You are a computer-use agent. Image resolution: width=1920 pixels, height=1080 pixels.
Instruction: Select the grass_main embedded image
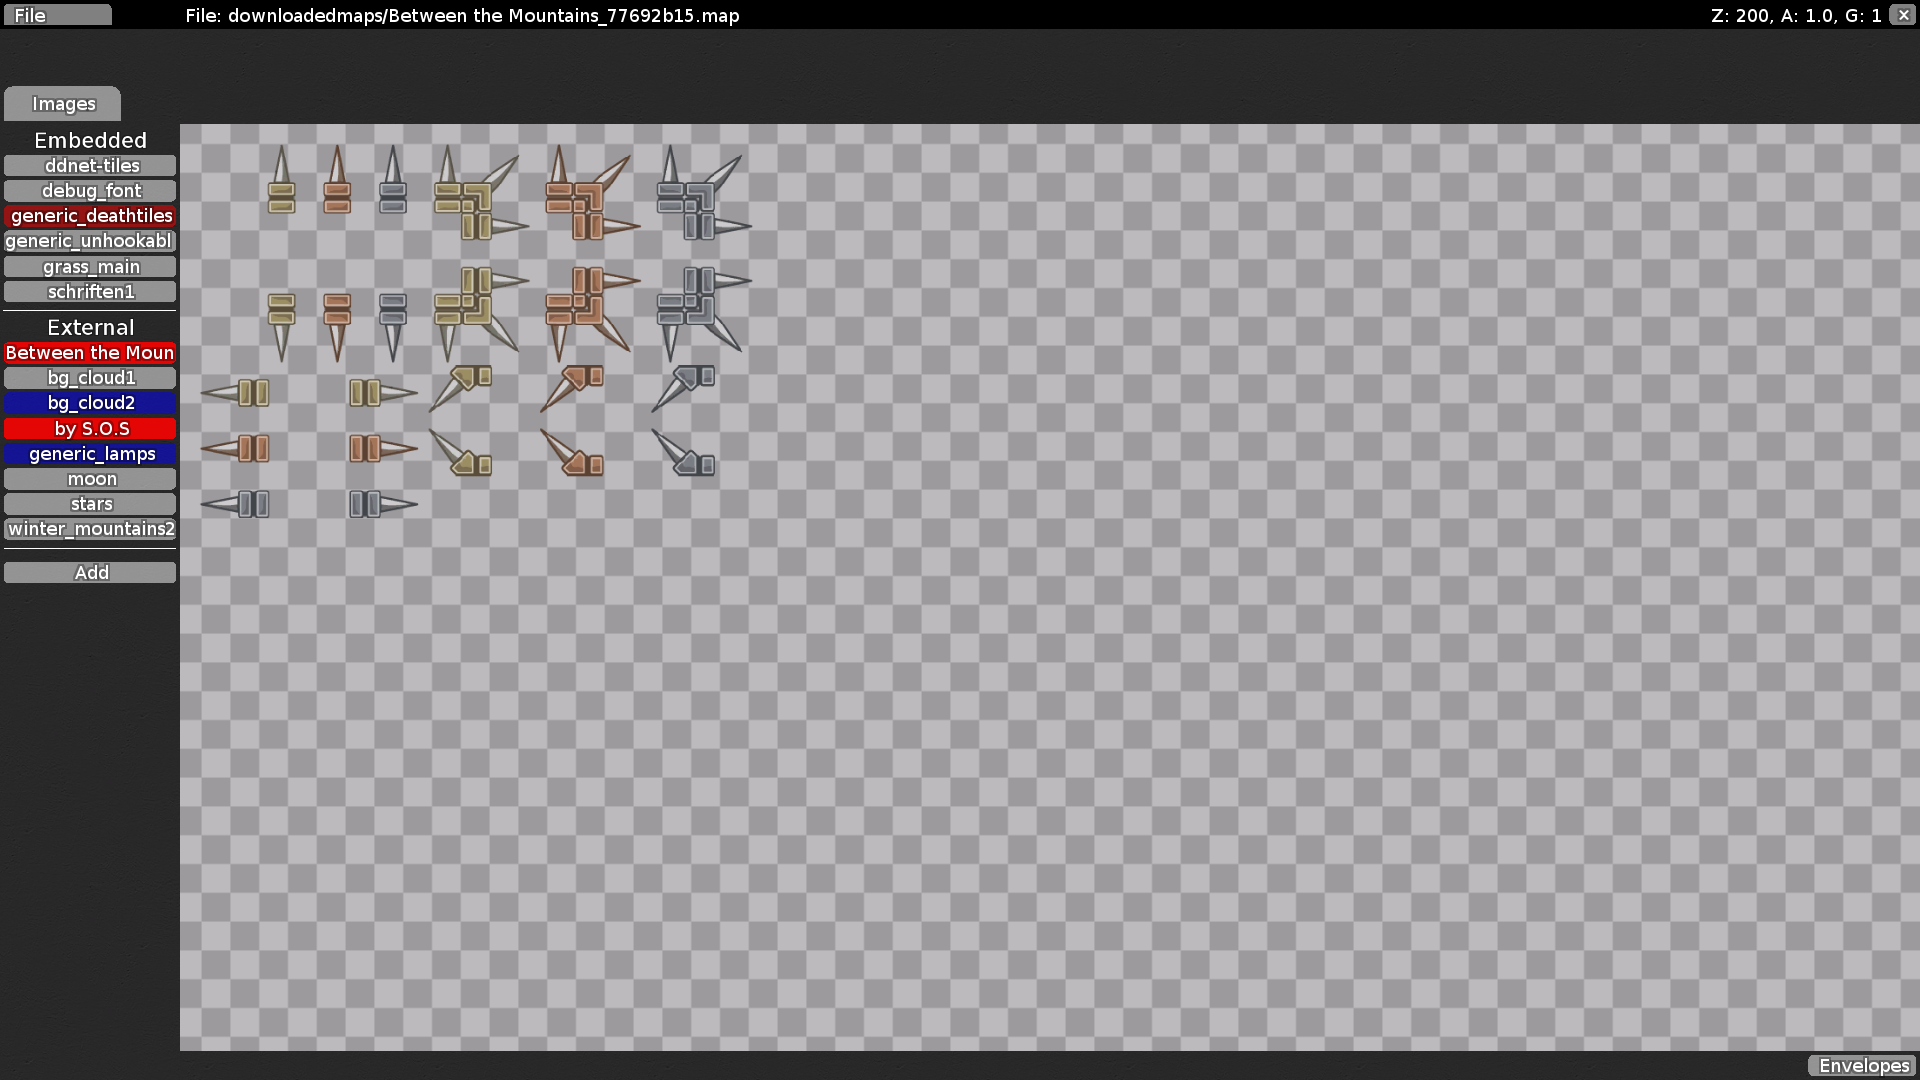pos(90,266)
